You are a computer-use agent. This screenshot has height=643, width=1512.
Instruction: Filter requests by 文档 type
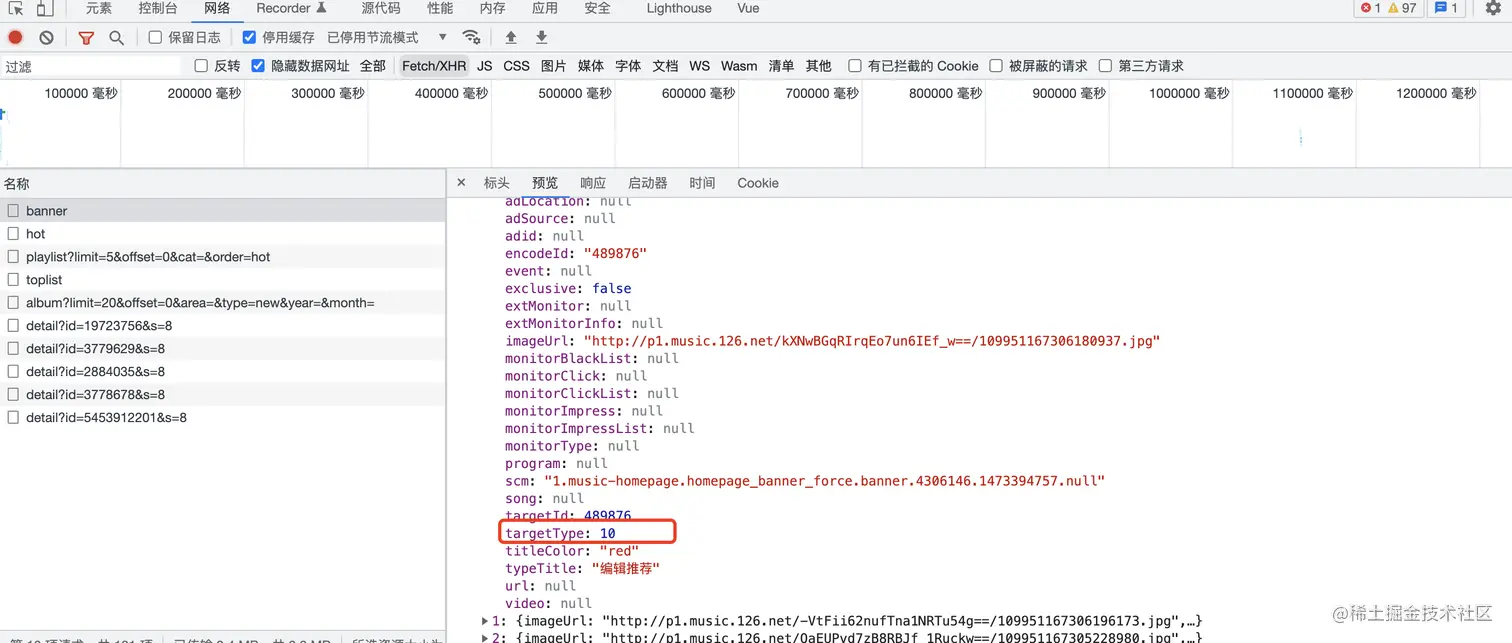pos(665,66)
